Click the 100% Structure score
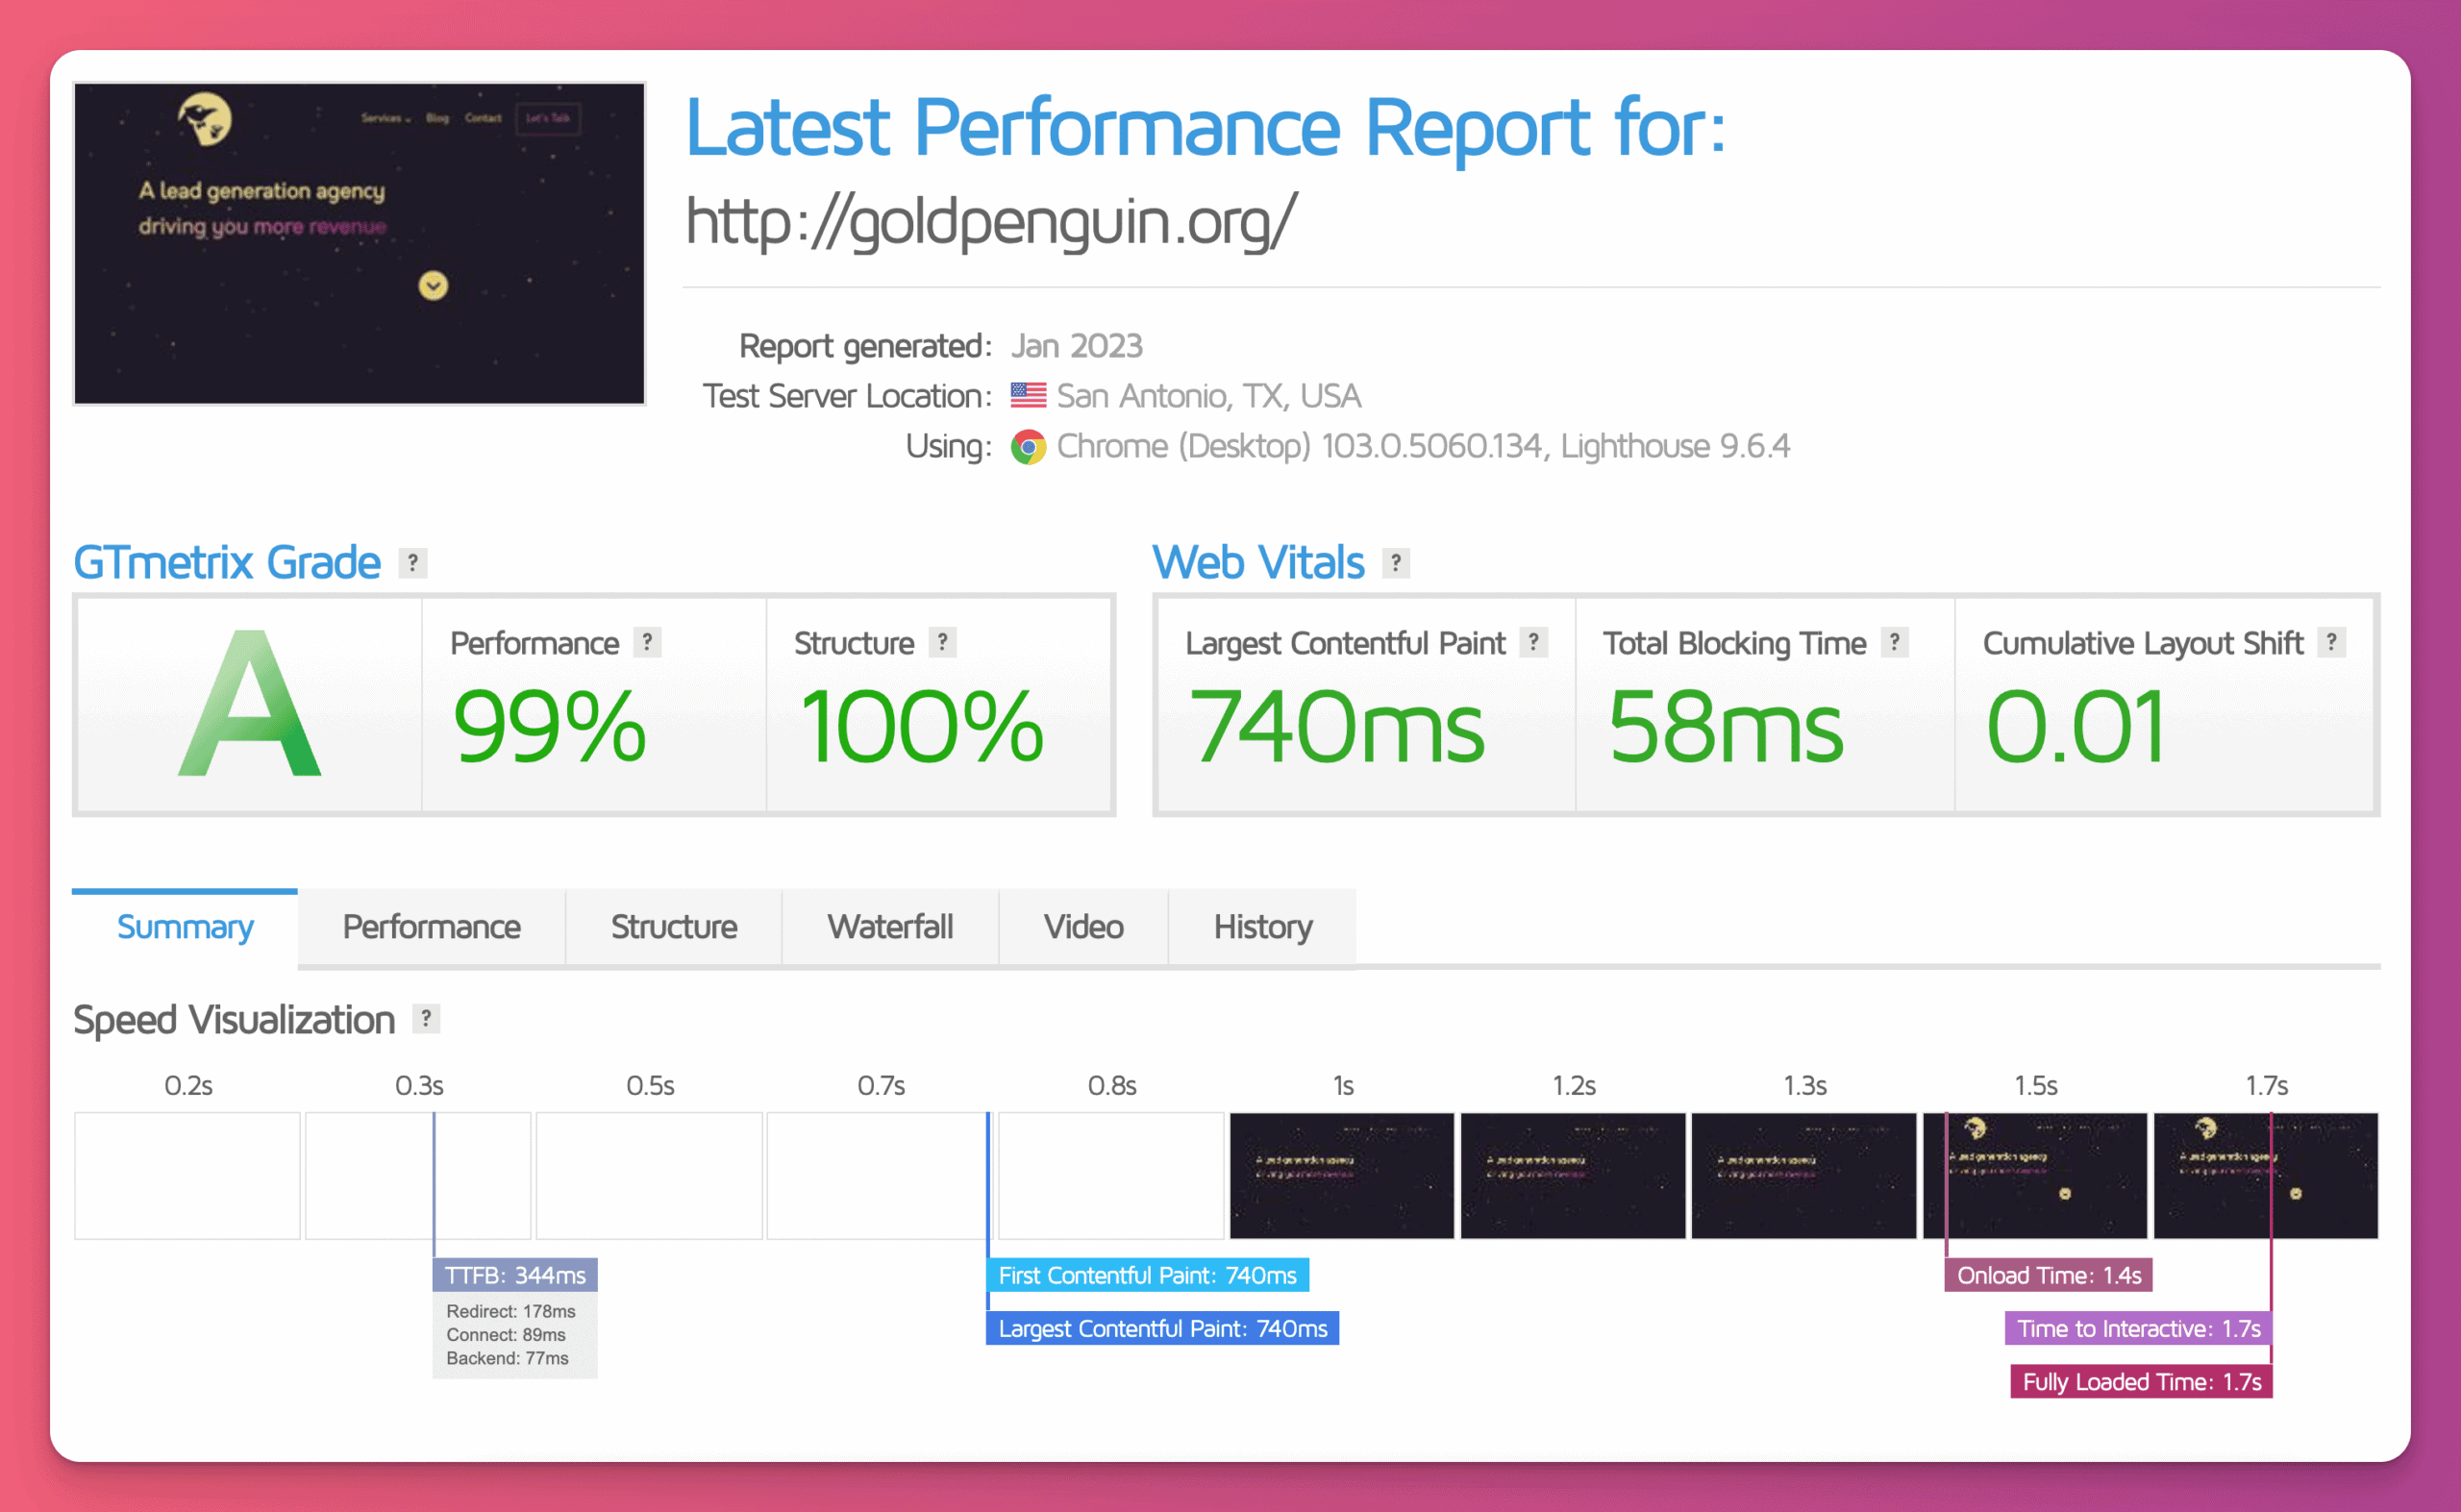2461x1512 pixels. 921,728
